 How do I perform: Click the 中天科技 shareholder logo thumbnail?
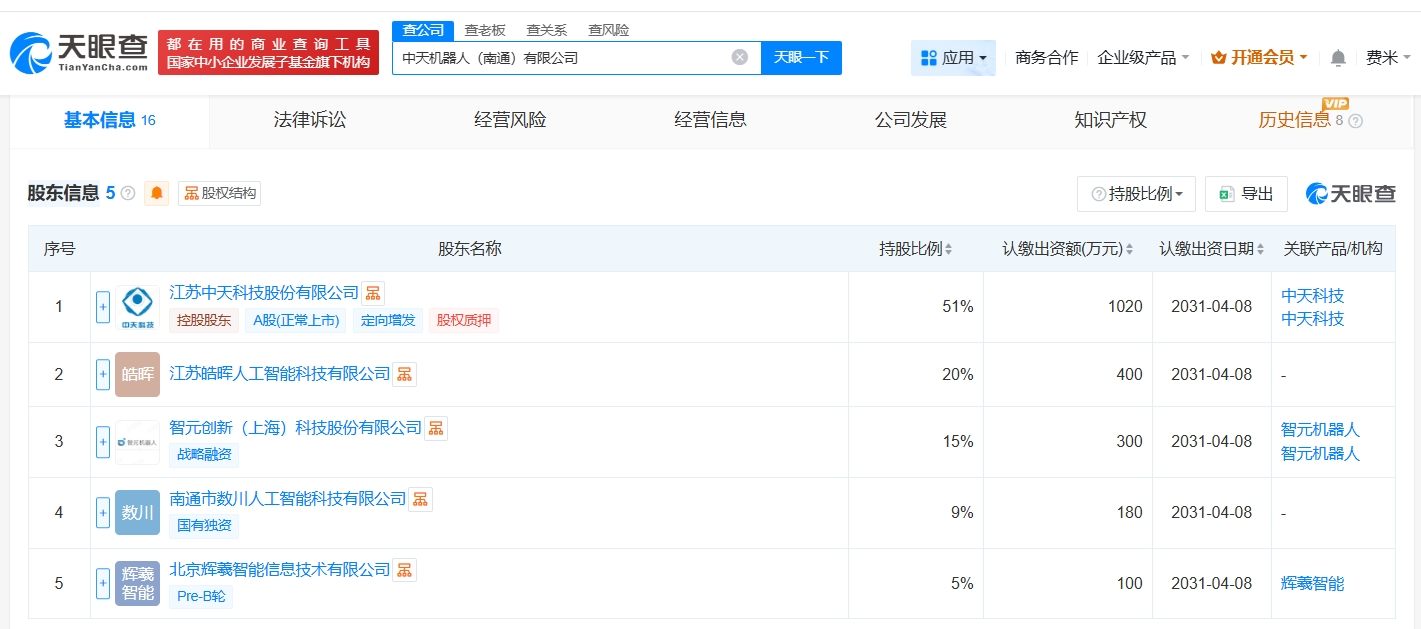point(137,306)
